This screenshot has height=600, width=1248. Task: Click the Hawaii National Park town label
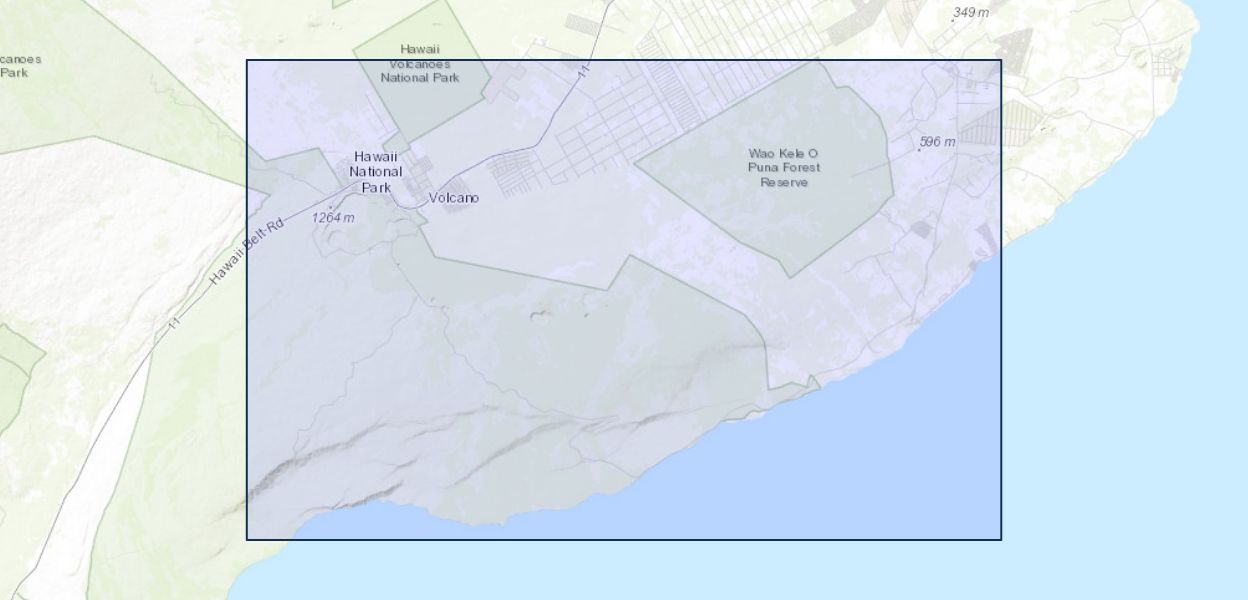pyautogui.click(x=376, y=172)
